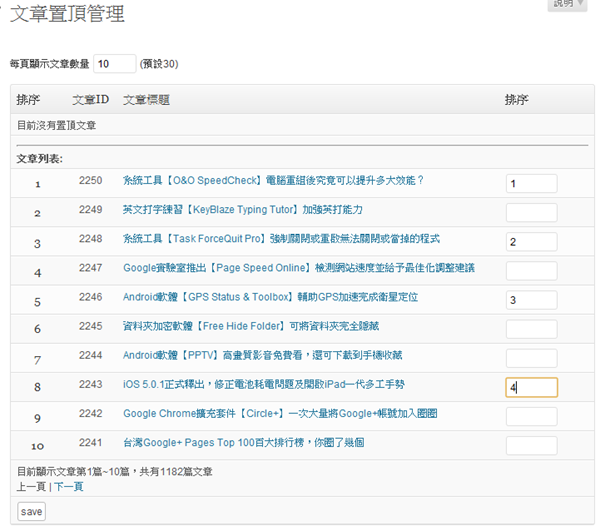Click the empty order field for article 2241

(531, 446)
